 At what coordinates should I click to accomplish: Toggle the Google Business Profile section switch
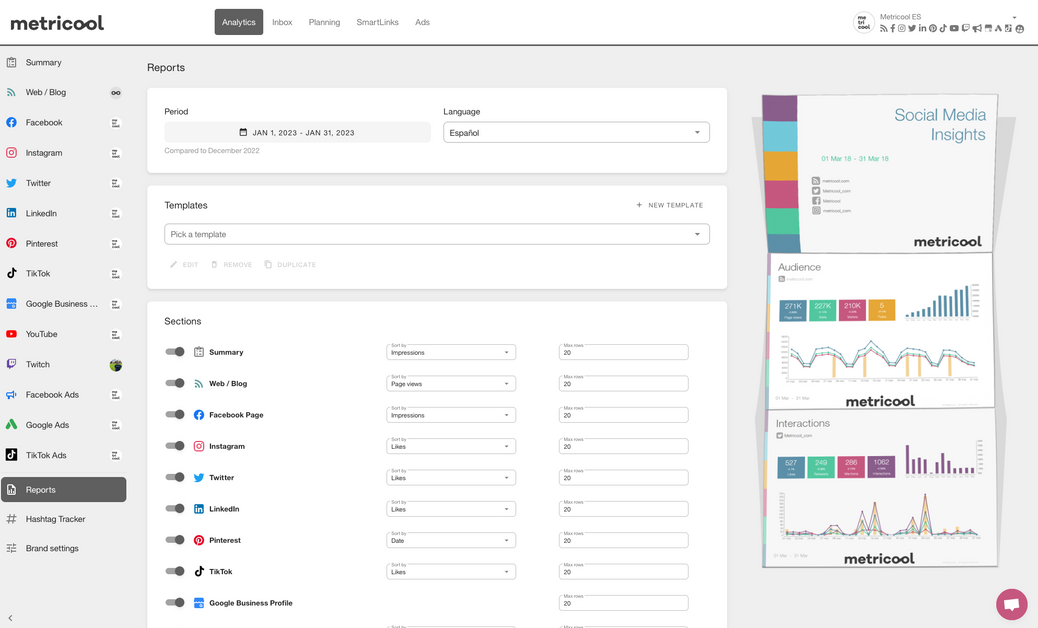point(175,602)
